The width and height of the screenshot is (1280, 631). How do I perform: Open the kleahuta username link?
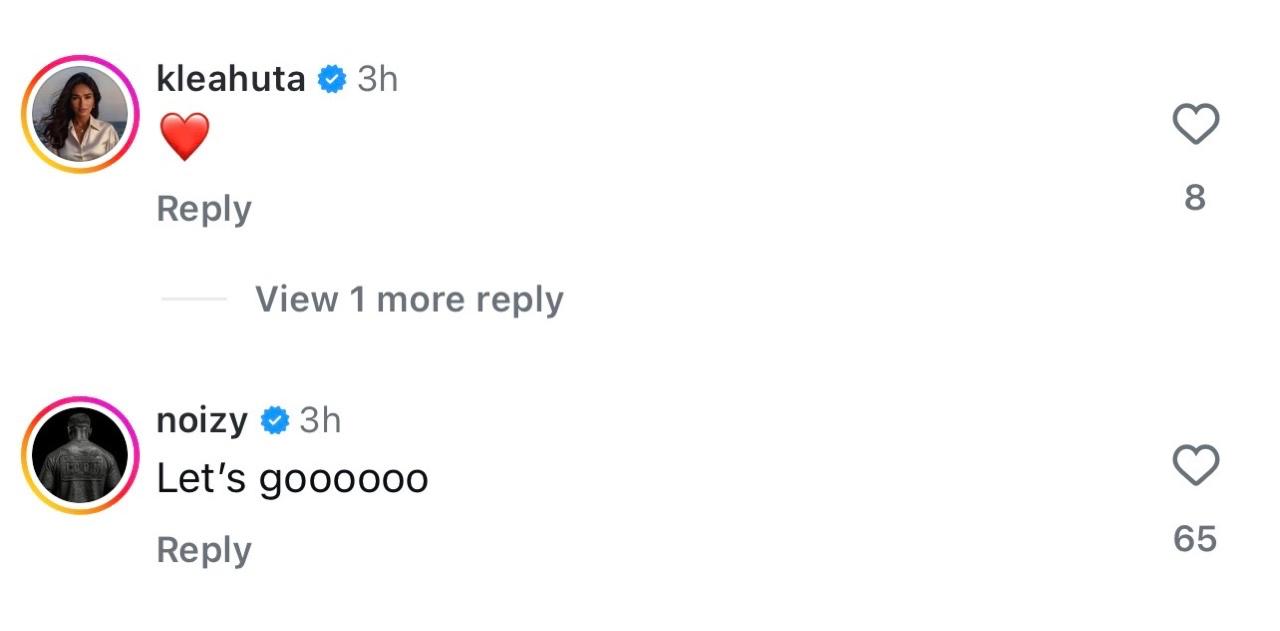[231, 78]
